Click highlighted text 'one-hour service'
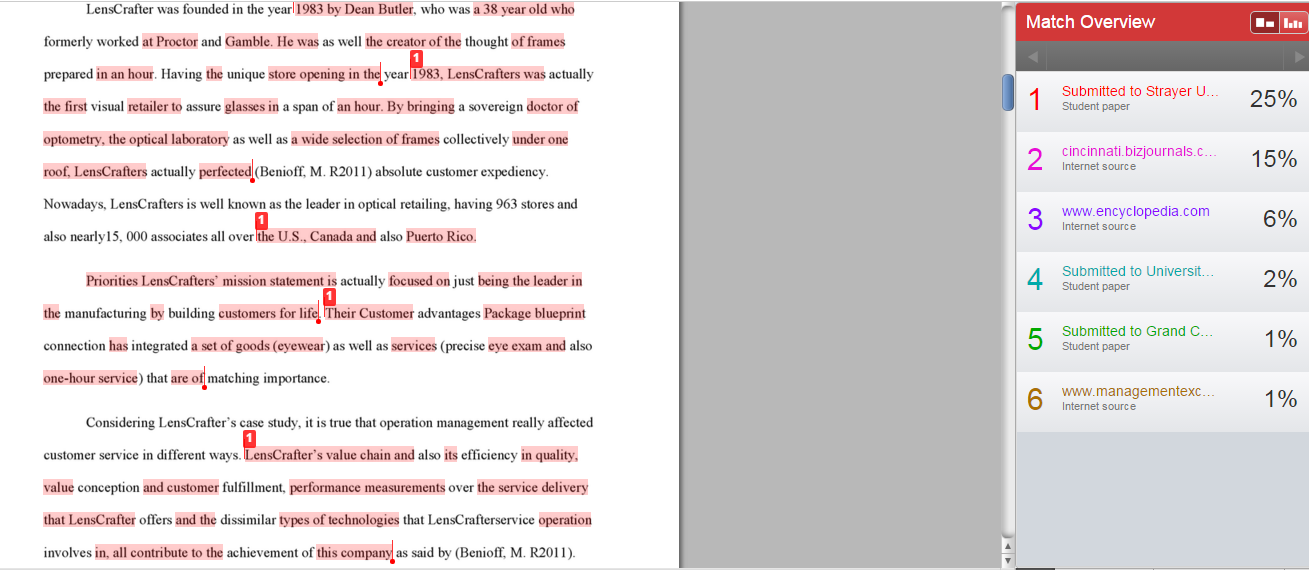1309x570 pixels. tap(90, 378)
